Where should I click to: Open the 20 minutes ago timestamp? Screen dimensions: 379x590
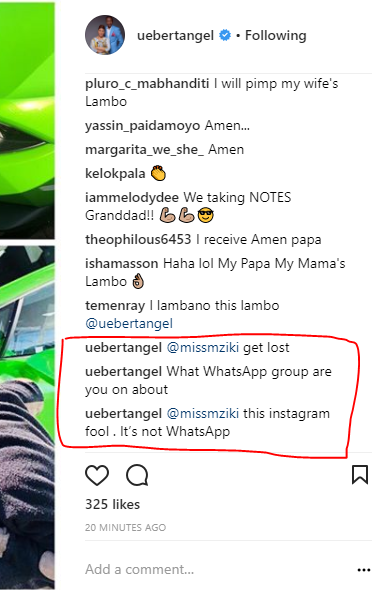(125, 528)
